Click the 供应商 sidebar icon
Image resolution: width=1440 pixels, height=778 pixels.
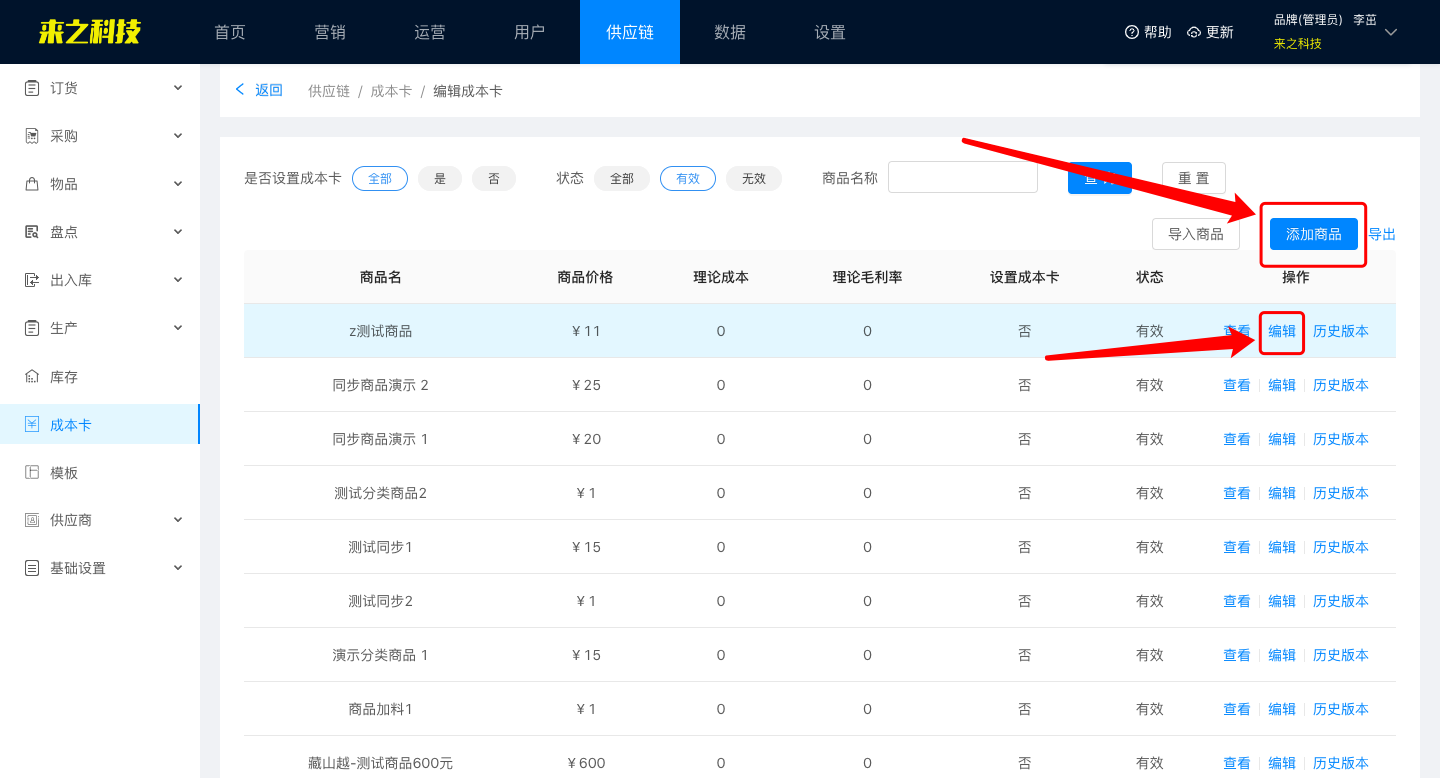pos(32,520)
